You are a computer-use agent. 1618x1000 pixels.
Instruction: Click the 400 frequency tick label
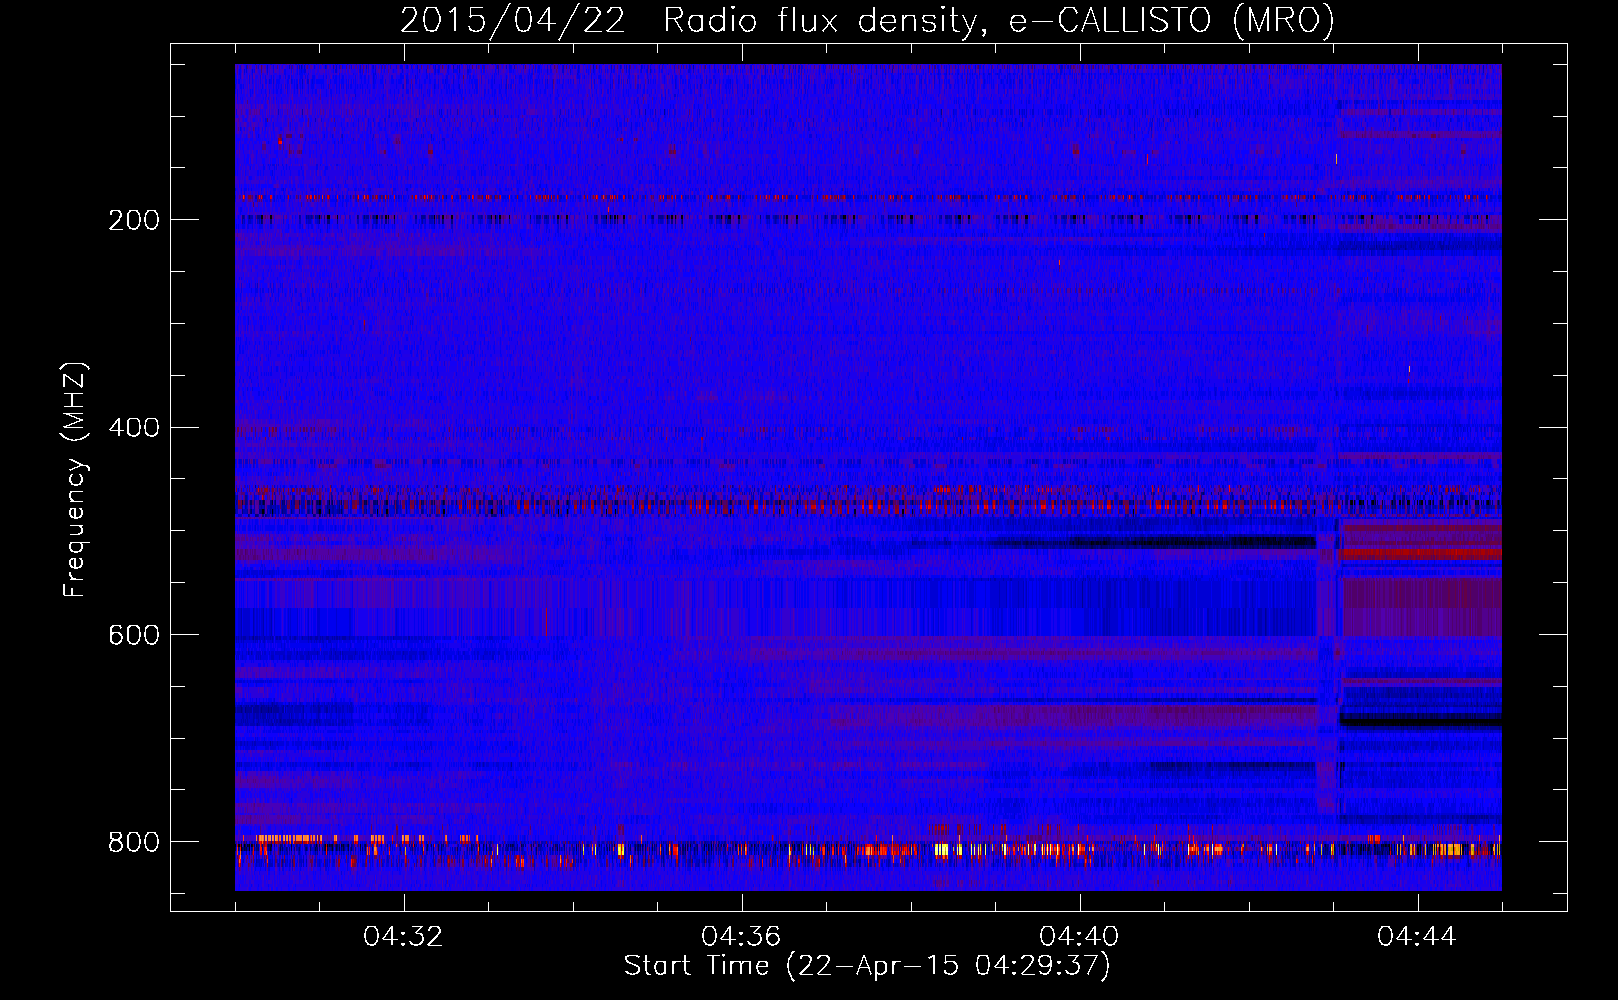(134, 428)
